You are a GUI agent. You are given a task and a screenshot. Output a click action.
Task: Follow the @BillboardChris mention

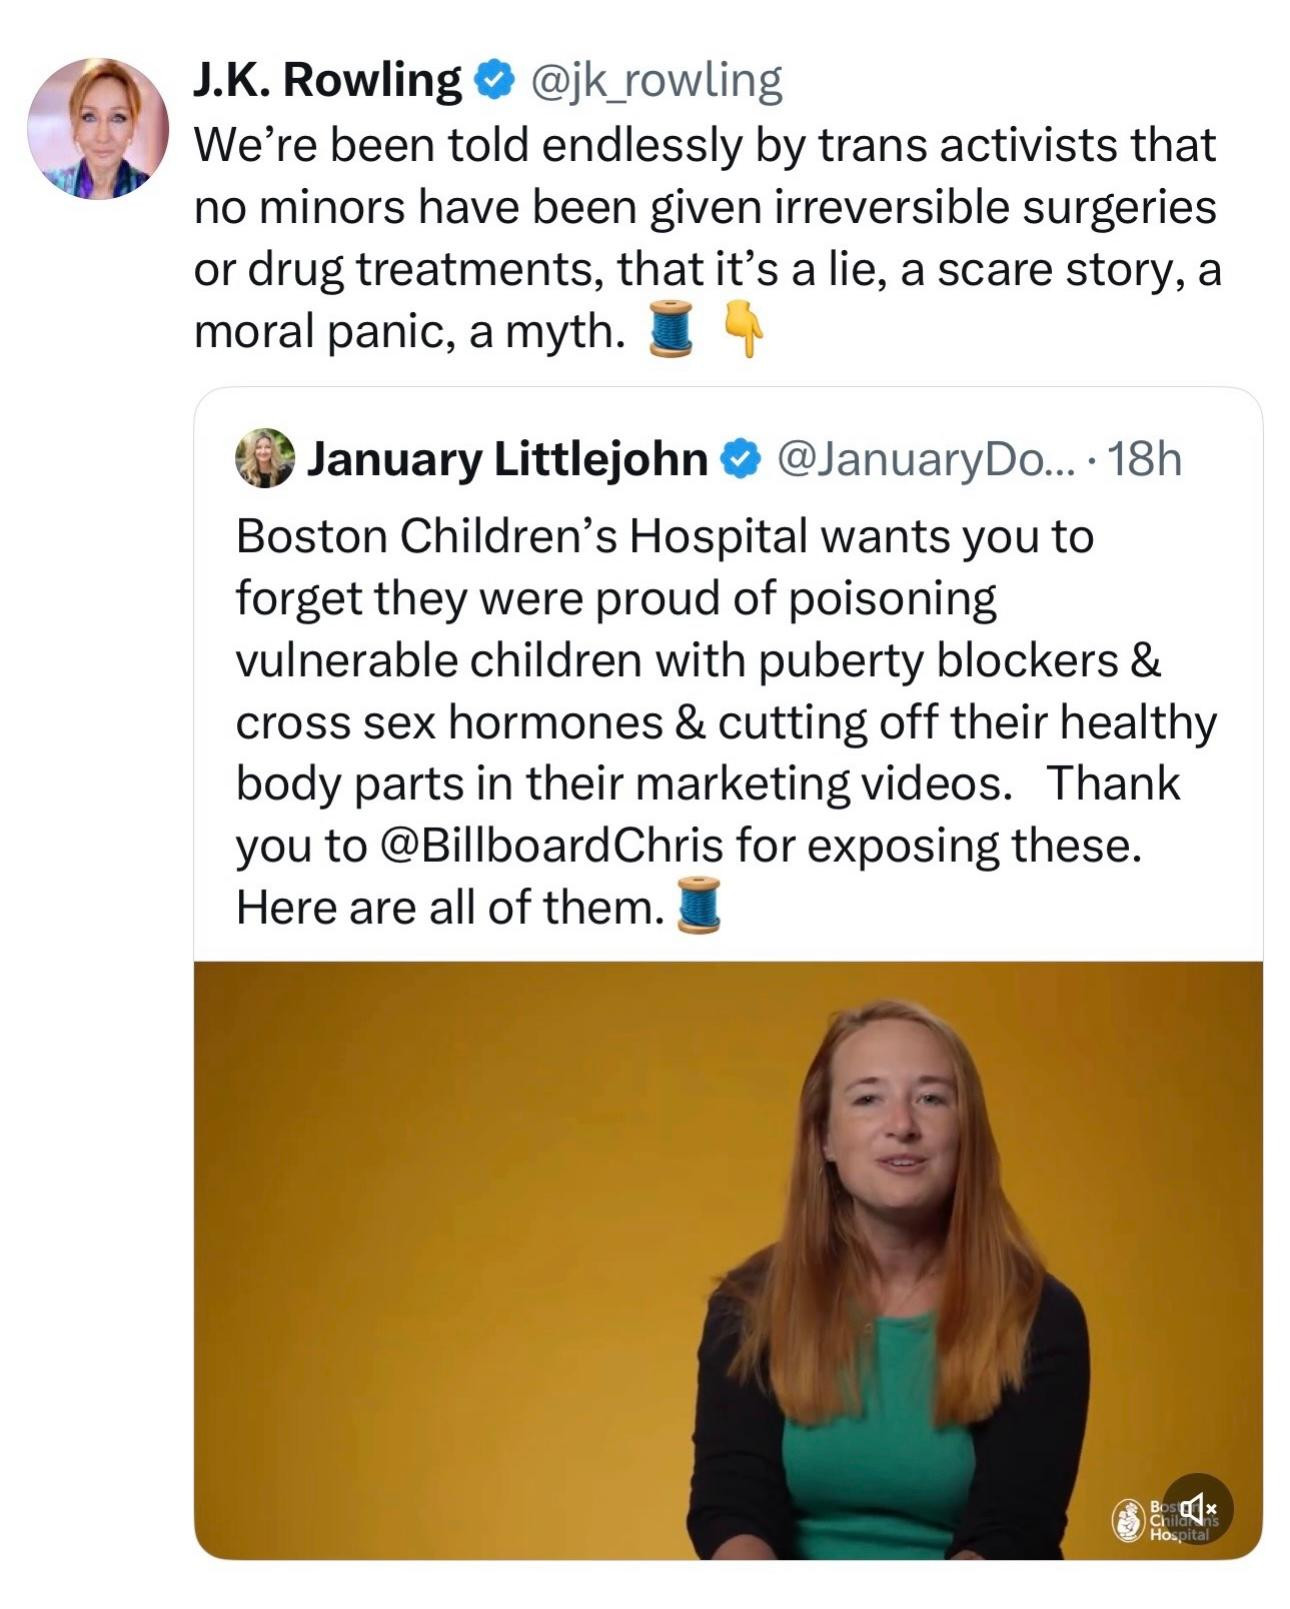(552, 846)
